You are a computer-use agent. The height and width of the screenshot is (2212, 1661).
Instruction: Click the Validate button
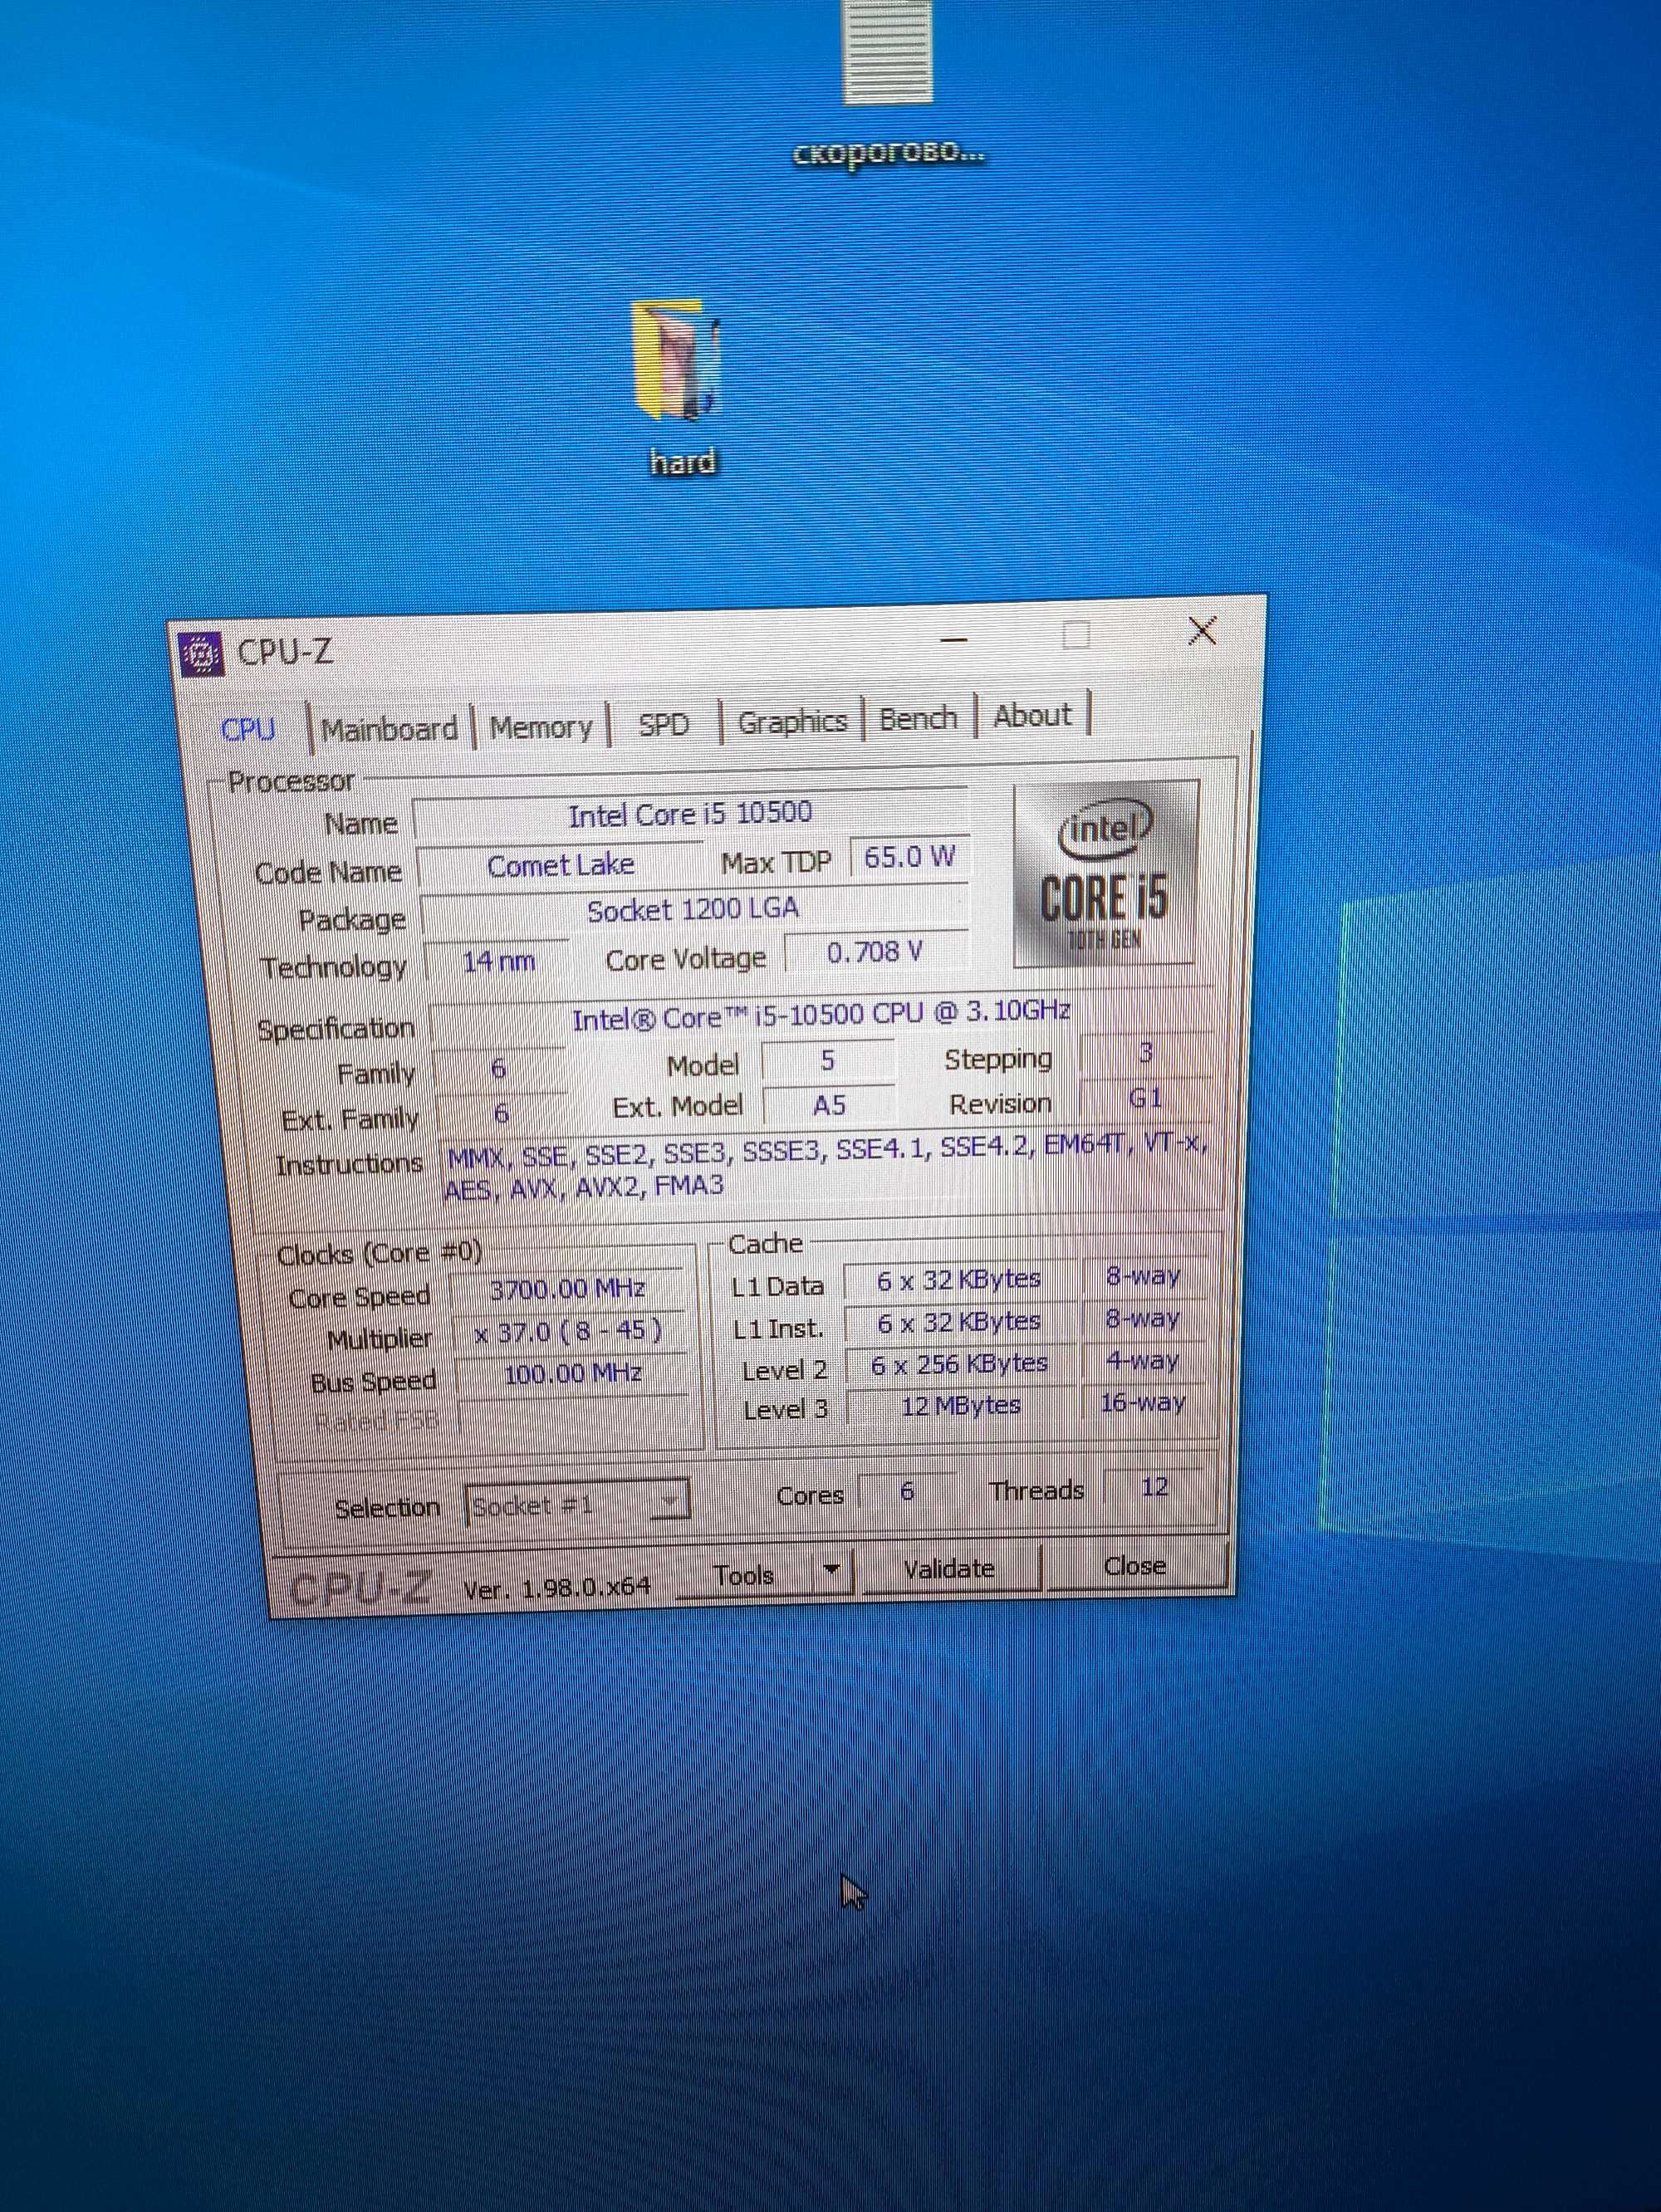pos(950,1568)
